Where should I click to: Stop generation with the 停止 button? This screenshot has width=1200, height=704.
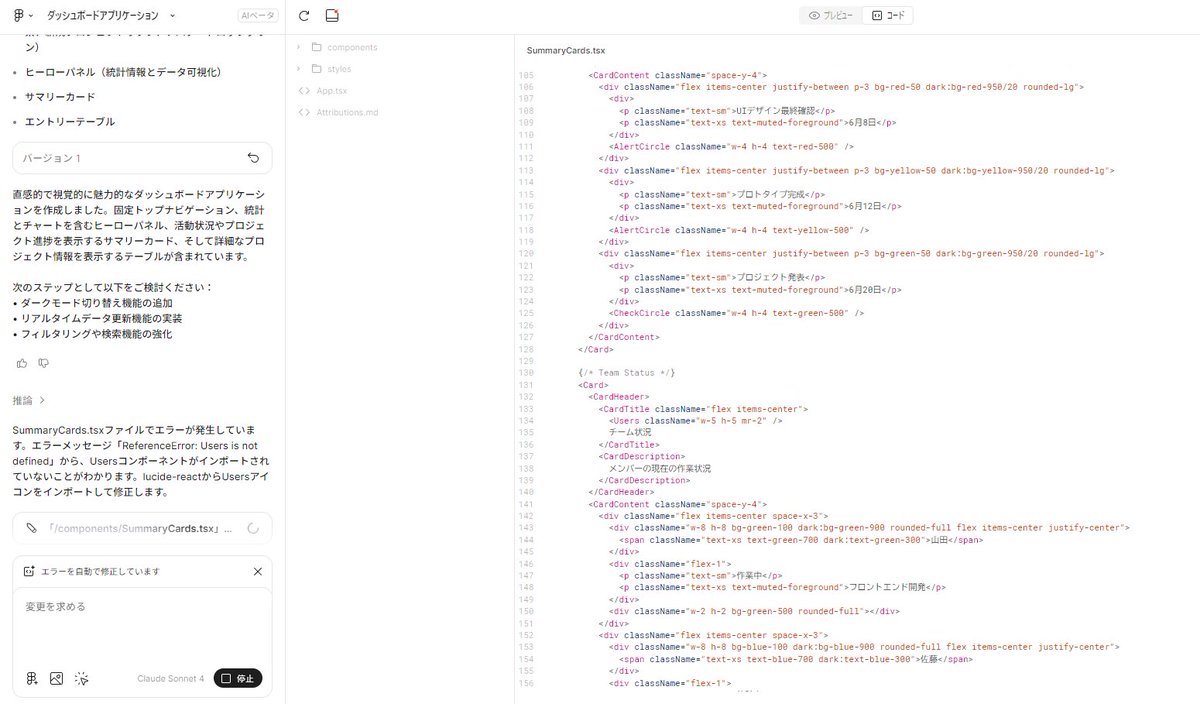[238, 678]
